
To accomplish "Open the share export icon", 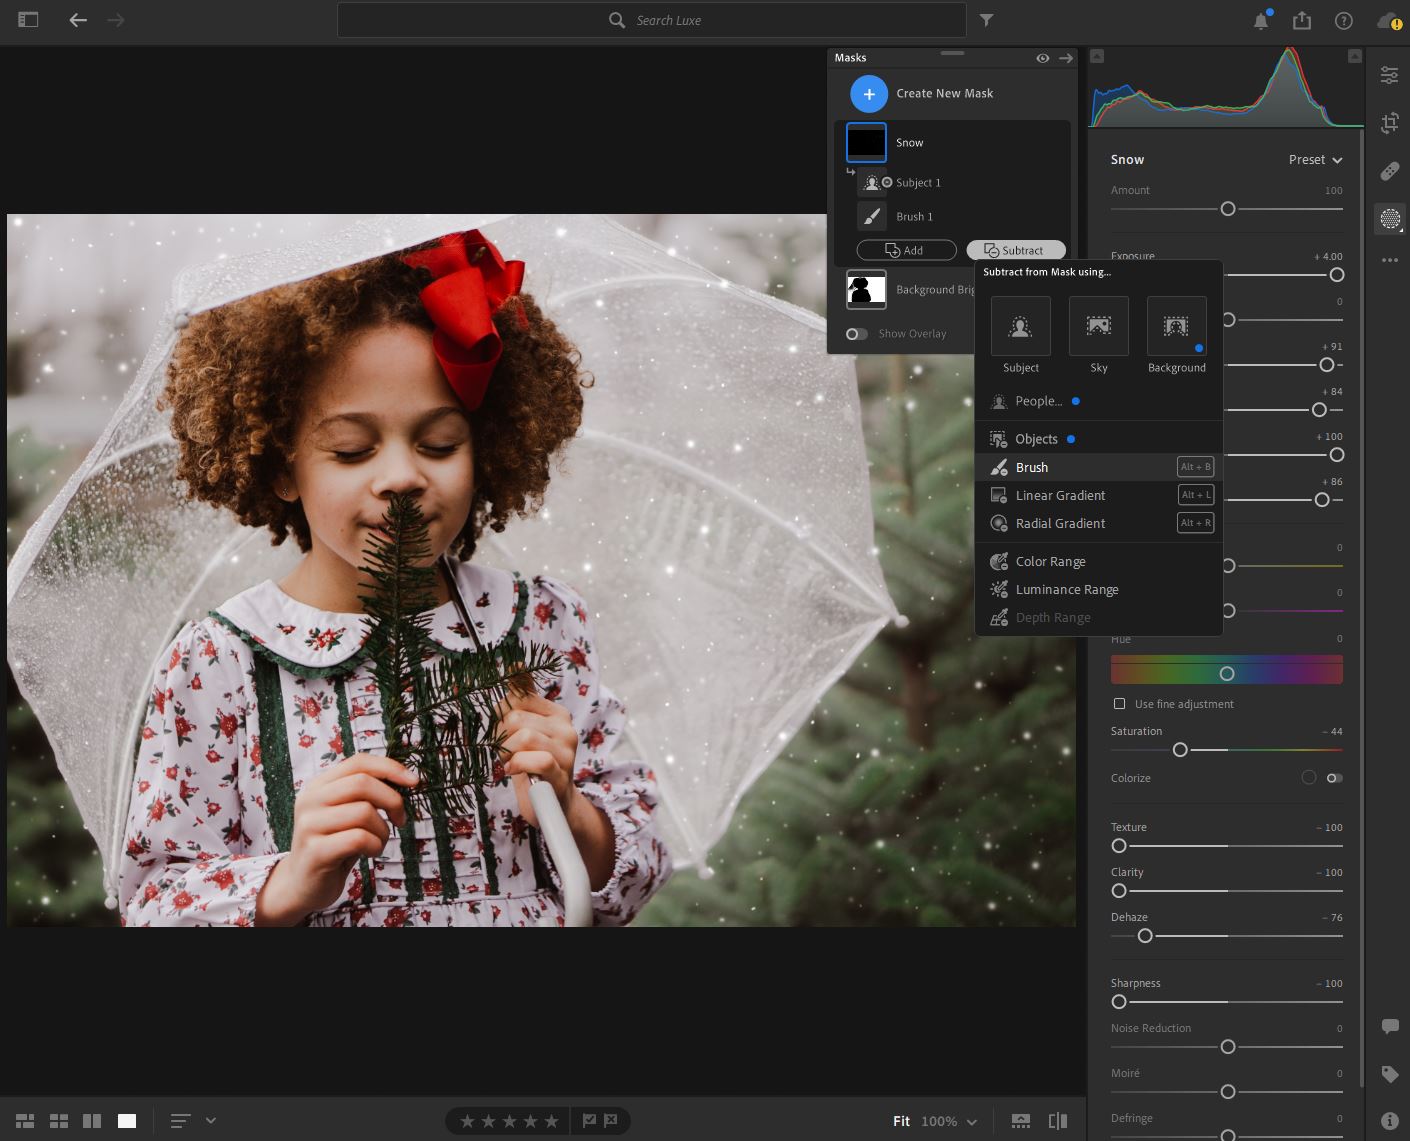I will tap(1301, 21).
